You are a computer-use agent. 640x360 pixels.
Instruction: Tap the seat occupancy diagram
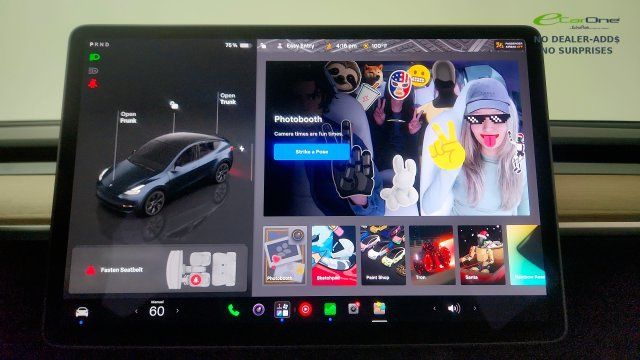pyautogui.click(x=201, y=269)
